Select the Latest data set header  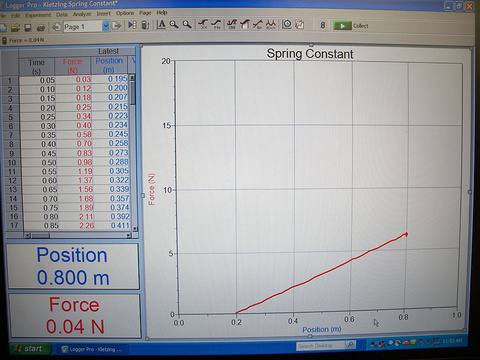[x=108, y=51]
